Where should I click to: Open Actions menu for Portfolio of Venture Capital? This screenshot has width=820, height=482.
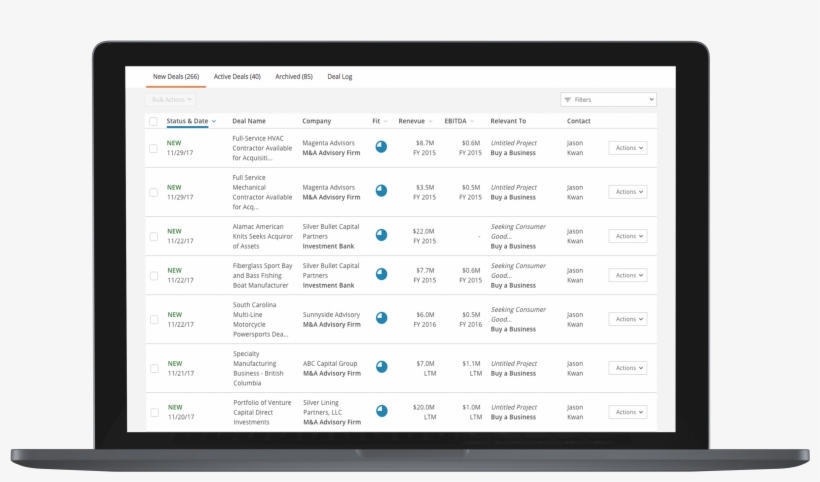[x=628, y=412]
